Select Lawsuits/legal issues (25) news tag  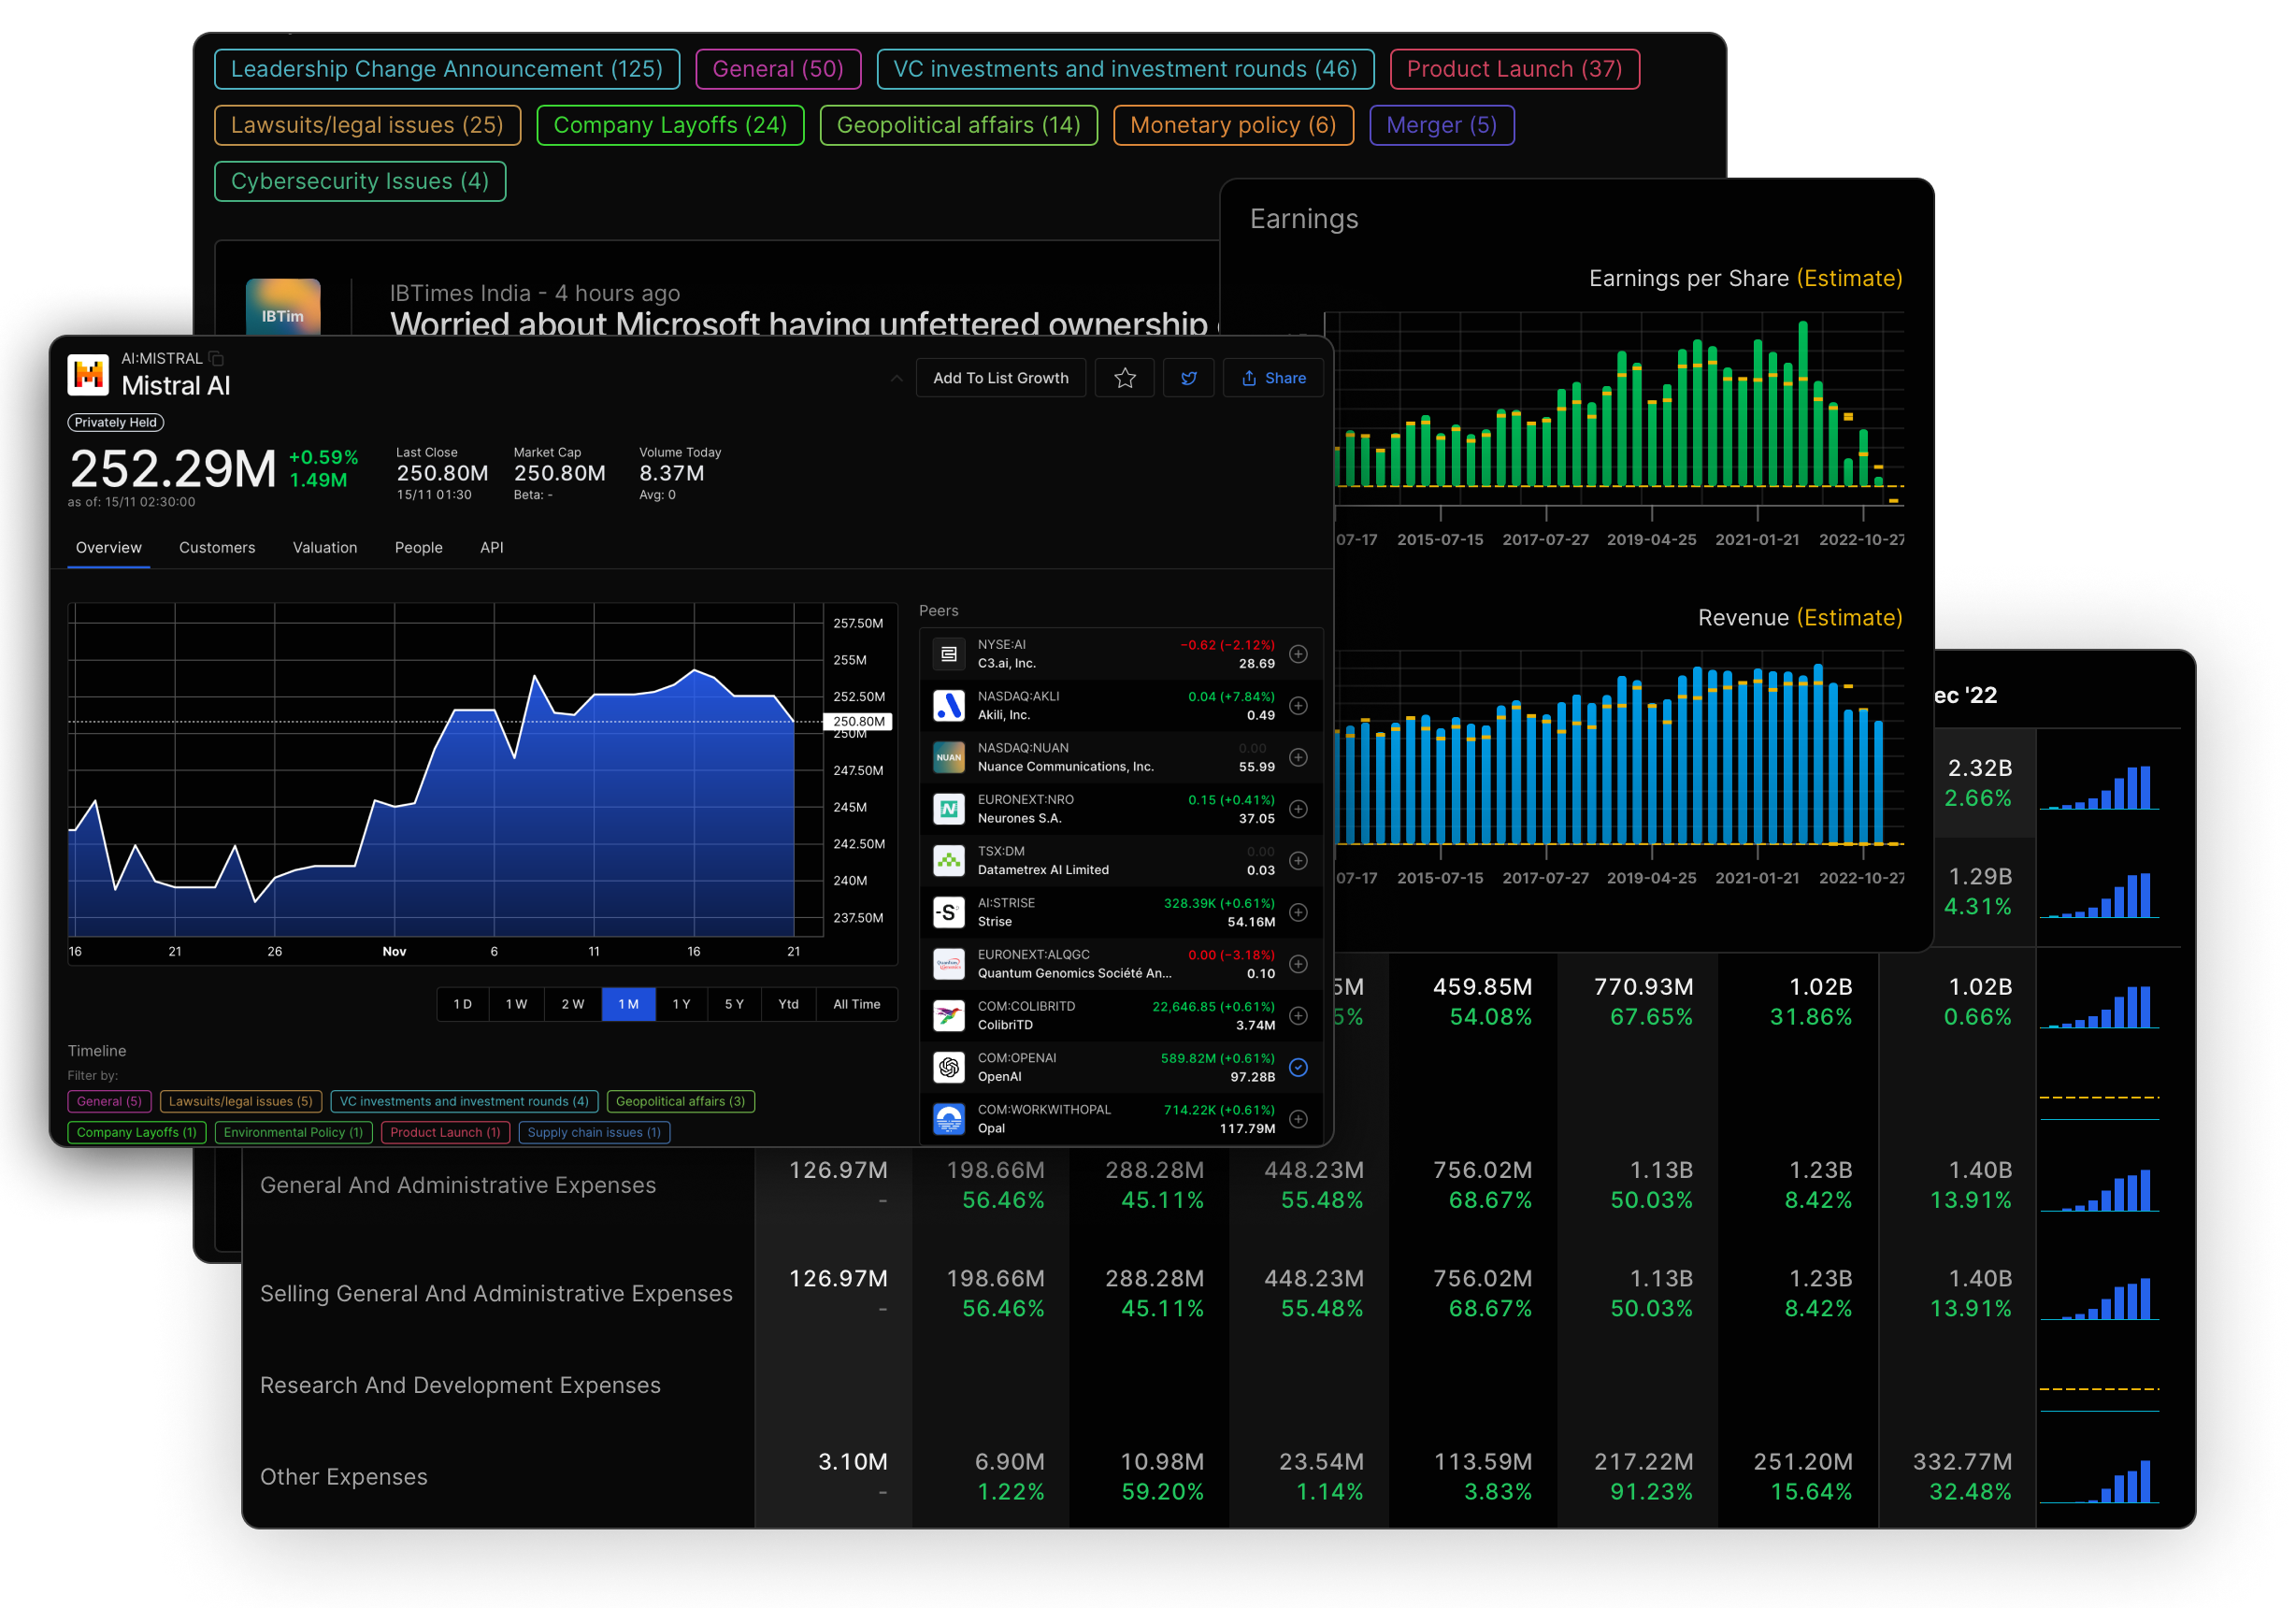pos(367,125)
